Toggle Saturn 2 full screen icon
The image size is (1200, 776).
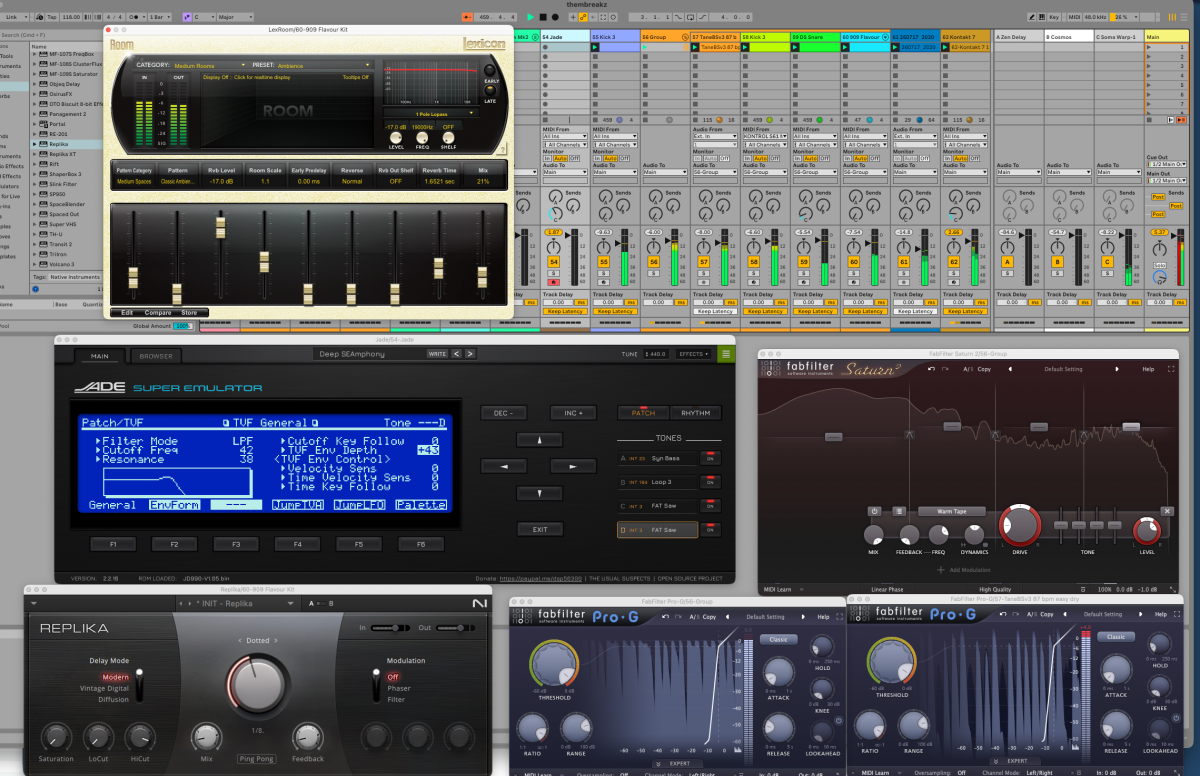click(x=1172, y=368)
